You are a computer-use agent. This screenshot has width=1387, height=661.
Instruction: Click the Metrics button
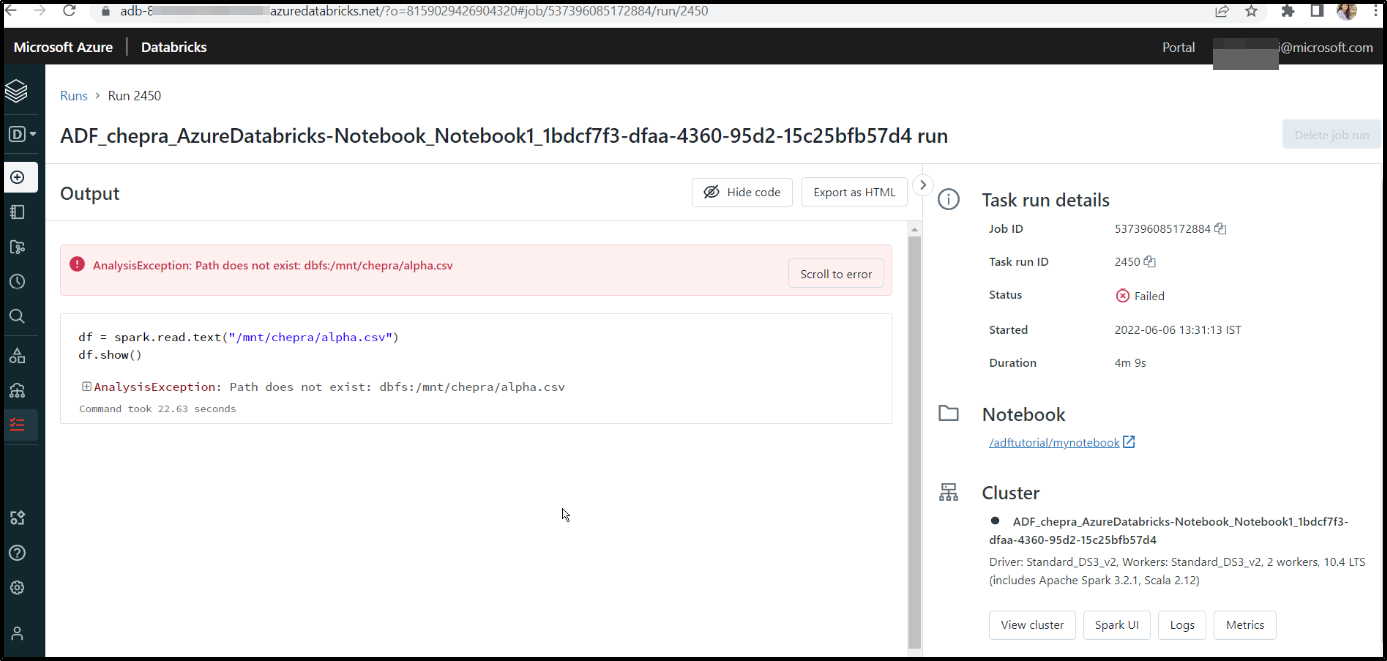[1245, 625]
